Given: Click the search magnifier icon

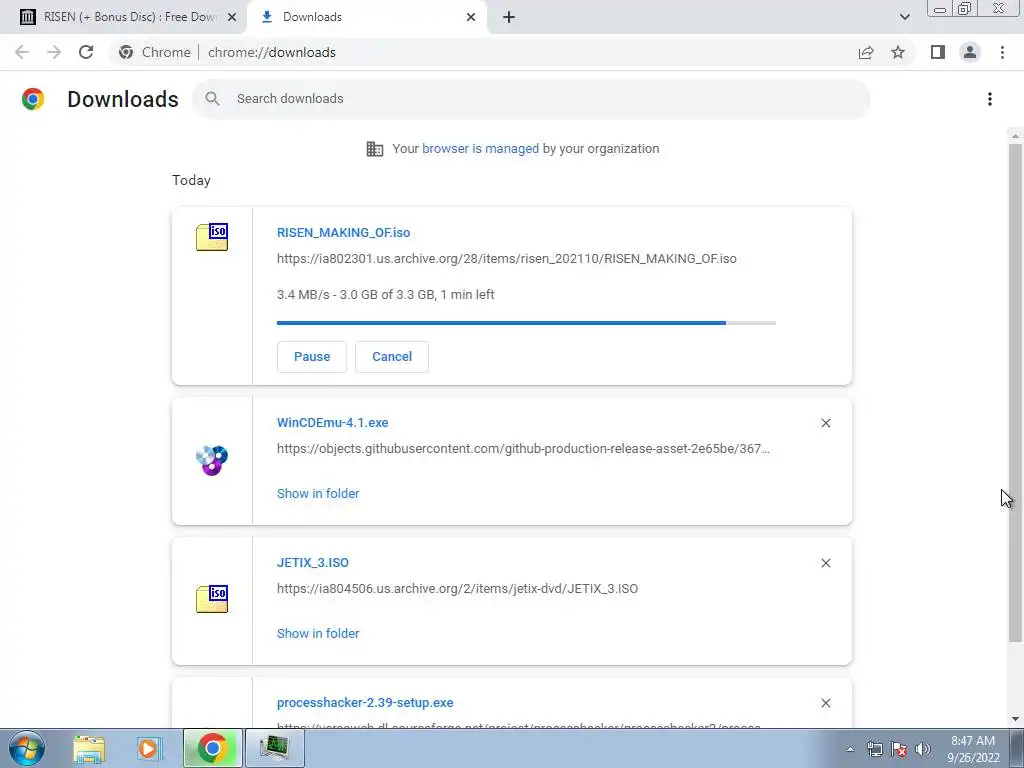Looking at the screenshot, I should [212, 99].
